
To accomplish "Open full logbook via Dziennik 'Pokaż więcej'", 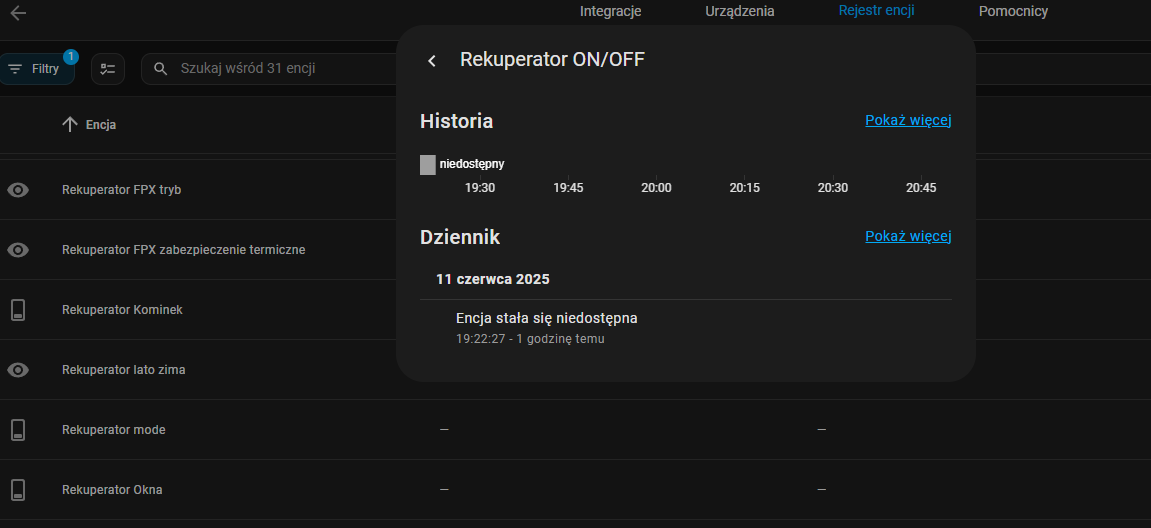I will click(907, 236).
